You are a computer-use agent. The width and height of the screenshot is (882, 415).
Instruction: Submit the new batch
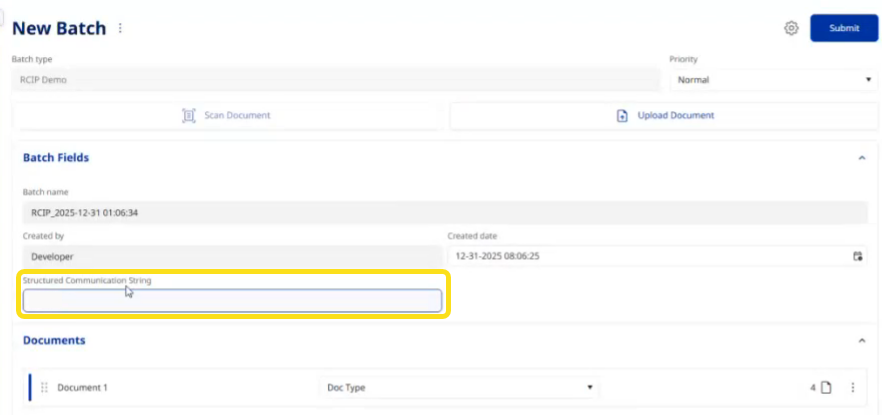843,28
